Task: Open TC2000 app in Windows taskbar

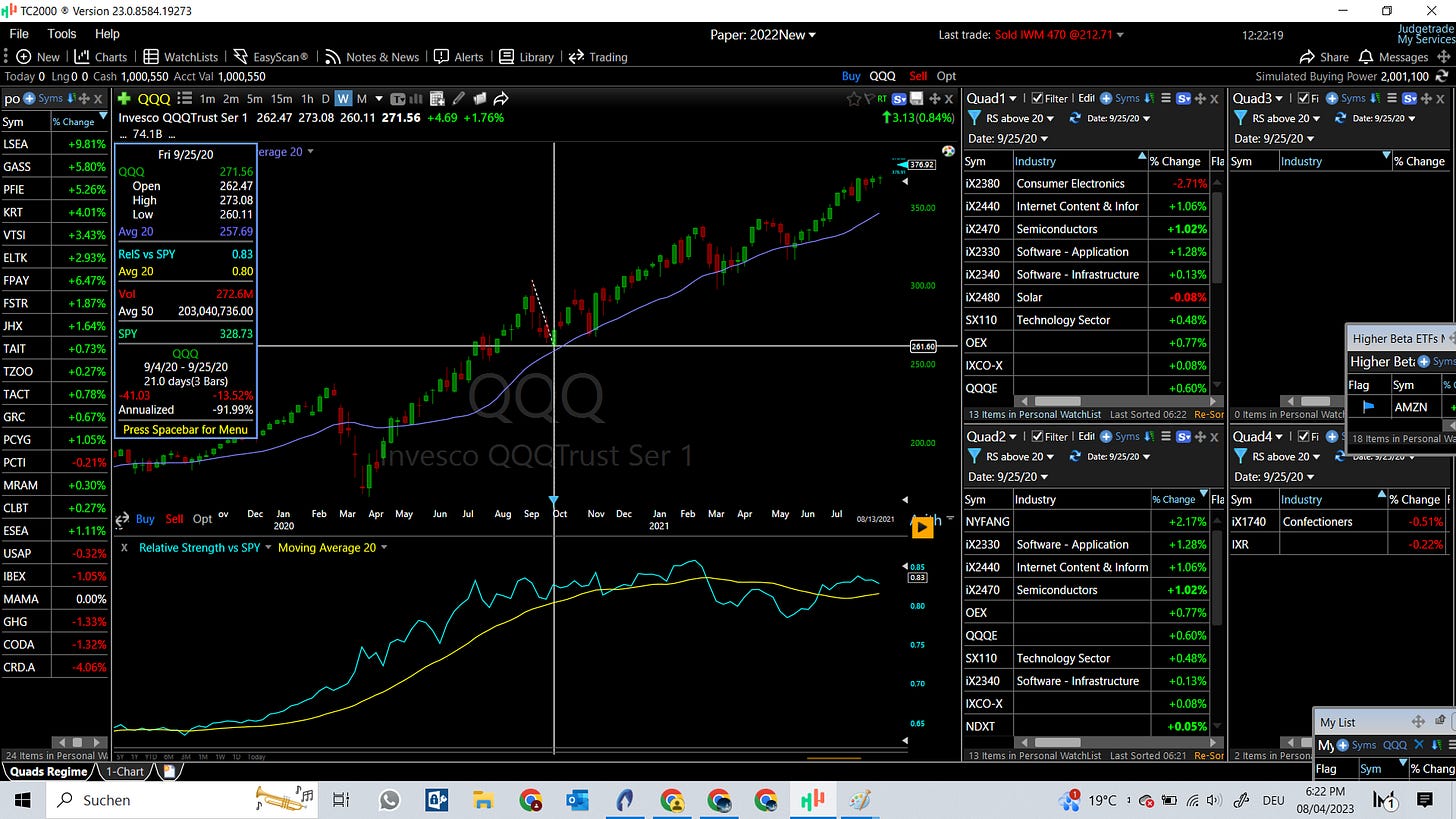Action: (812, 800)
